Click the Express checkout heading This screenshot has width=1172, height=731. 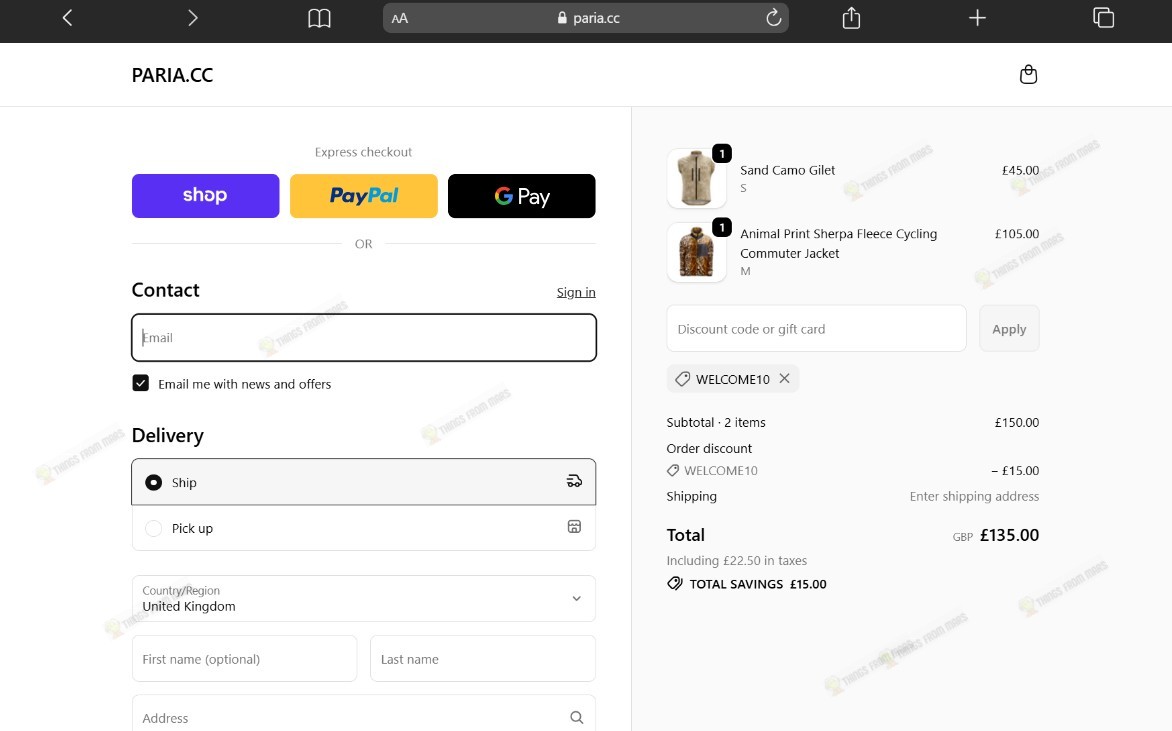(363, 152)
